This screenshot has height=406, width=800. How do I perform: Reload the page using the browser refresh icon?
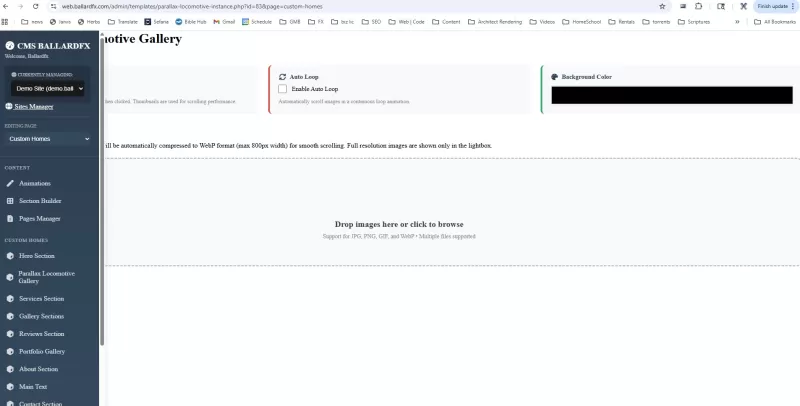(x=36, y=6)
